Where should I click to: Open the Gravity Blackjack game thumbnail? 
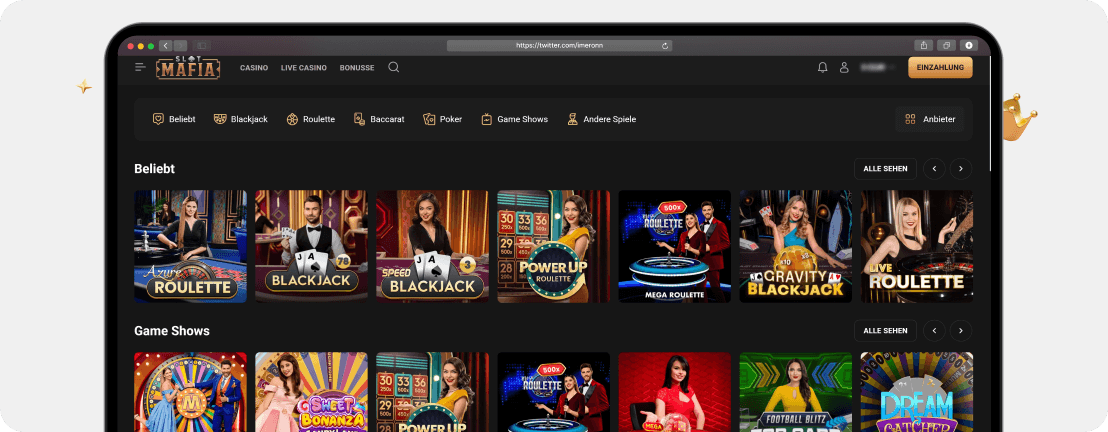point(796,246)
